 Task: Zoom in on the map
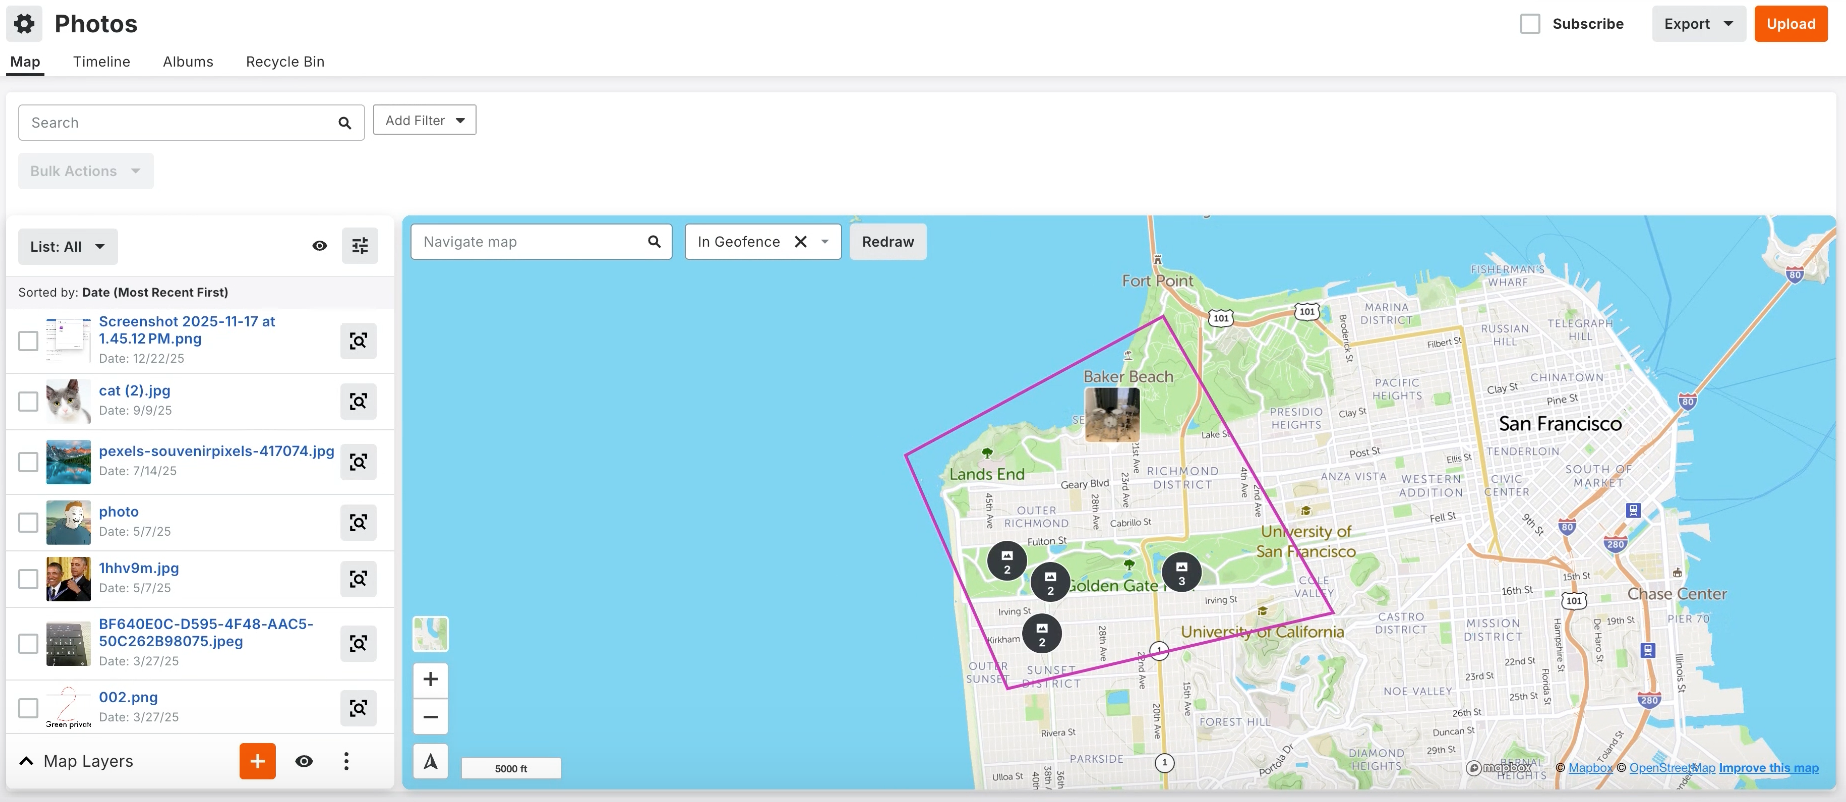[x=431, y=680]
